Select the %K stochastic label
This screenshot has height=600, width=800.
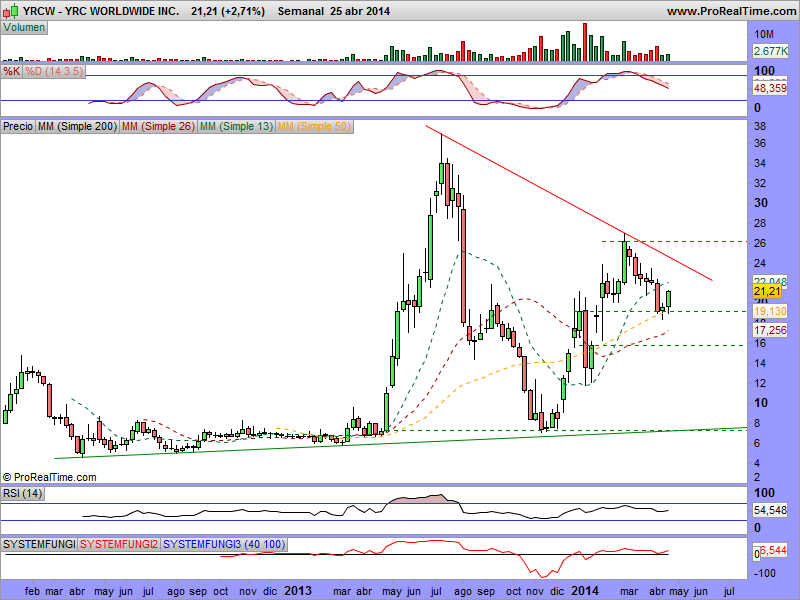coord(11,71)
